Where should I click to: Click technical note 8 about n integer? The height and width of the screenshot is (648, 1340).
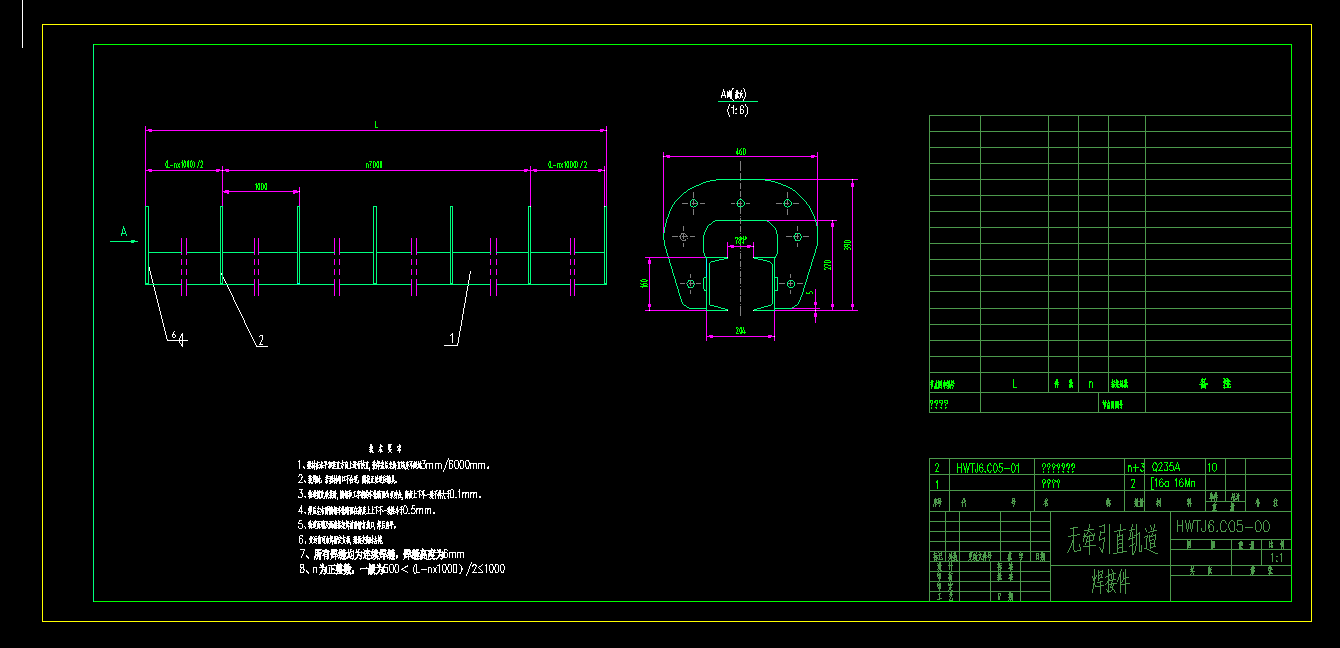coord(402,568)
